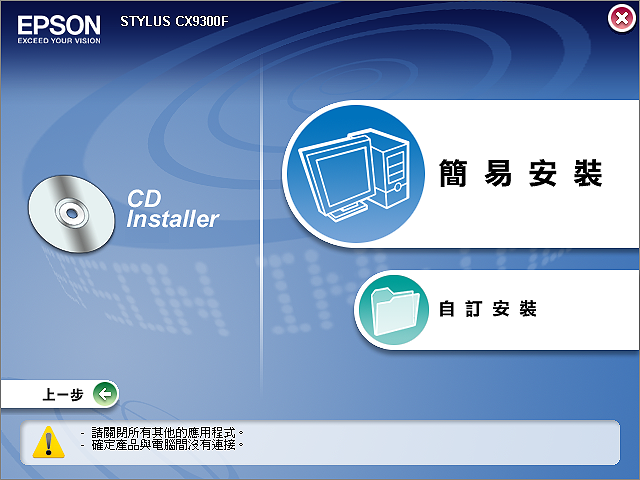Click the CD disc icon
The image size is (640, 480).
71,214
